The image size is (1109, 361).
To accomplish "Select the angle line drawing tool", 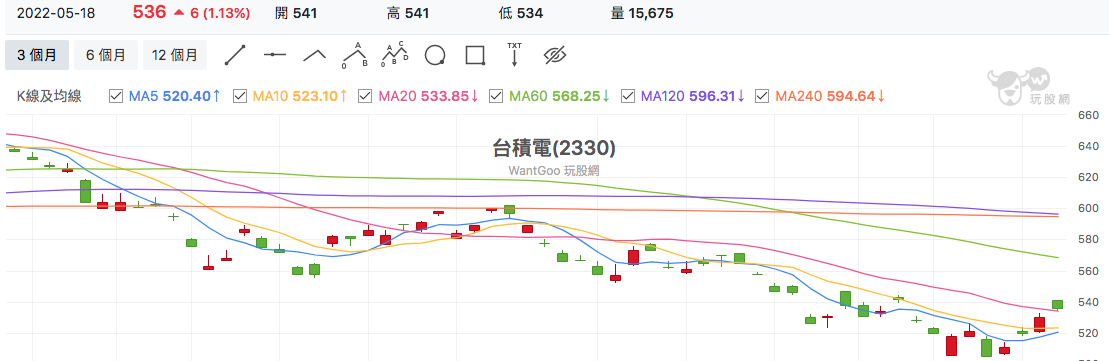I will click(x=315, y=55).
